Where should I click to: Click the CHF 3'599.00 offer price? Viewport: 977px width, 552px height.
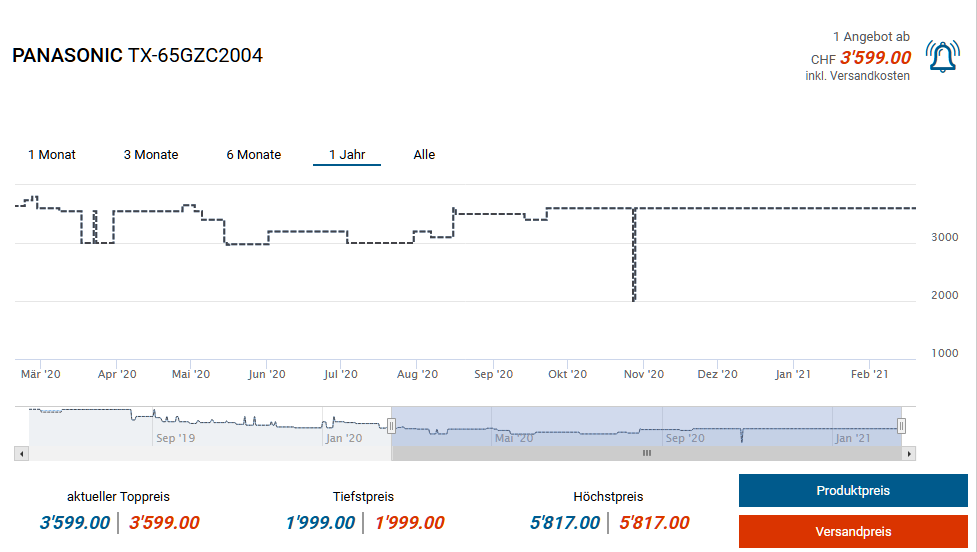point(875,58)
